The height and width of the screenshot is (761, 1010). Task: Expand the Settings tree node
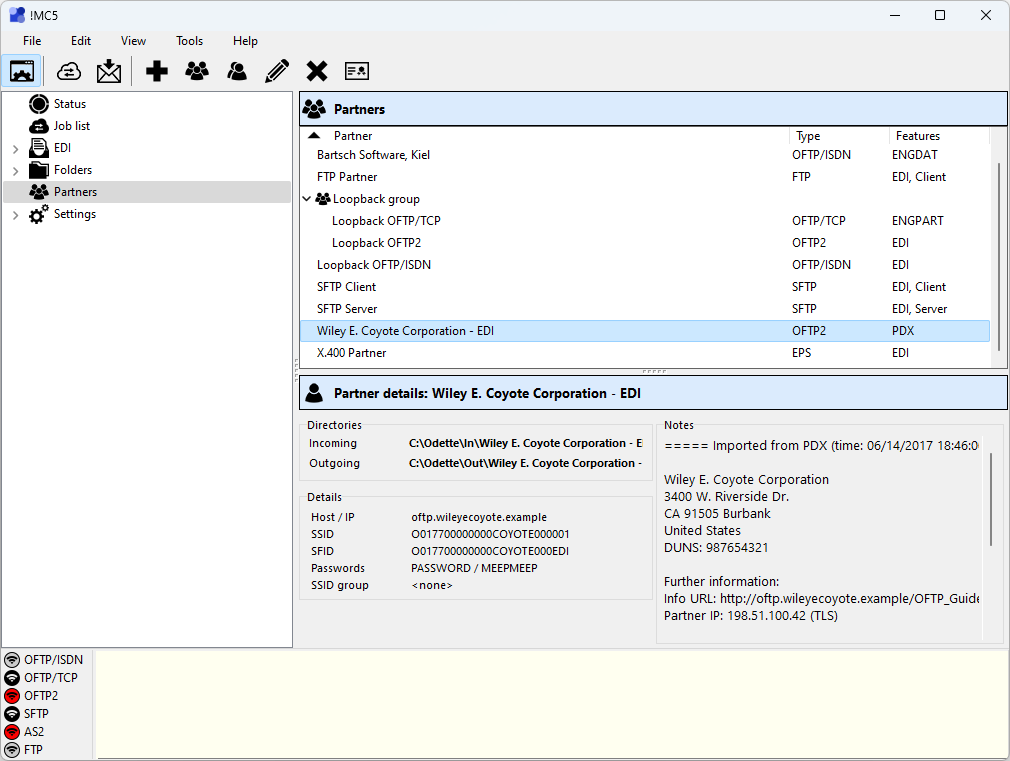click(x=15, y=215)
